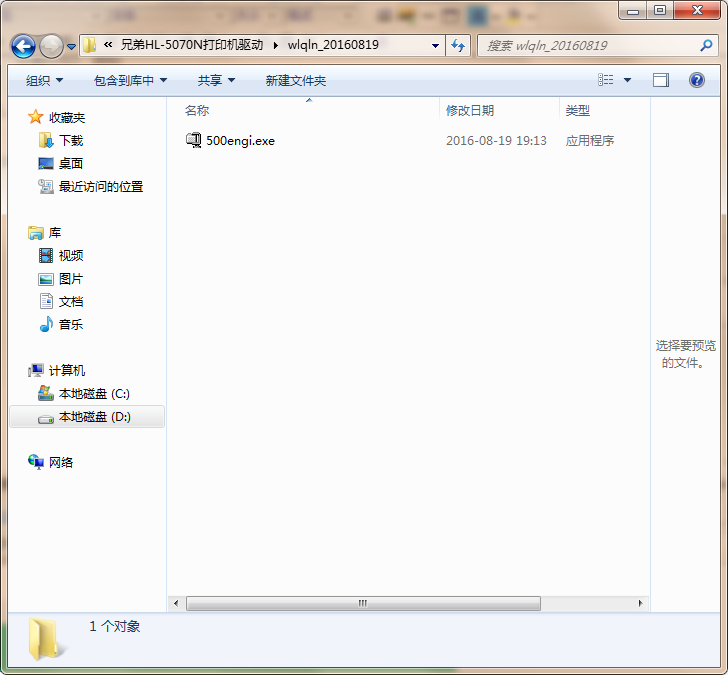Sort files by 类型 column
The height and width of the screenshot is (675, 728).
(x=578, y=110)
